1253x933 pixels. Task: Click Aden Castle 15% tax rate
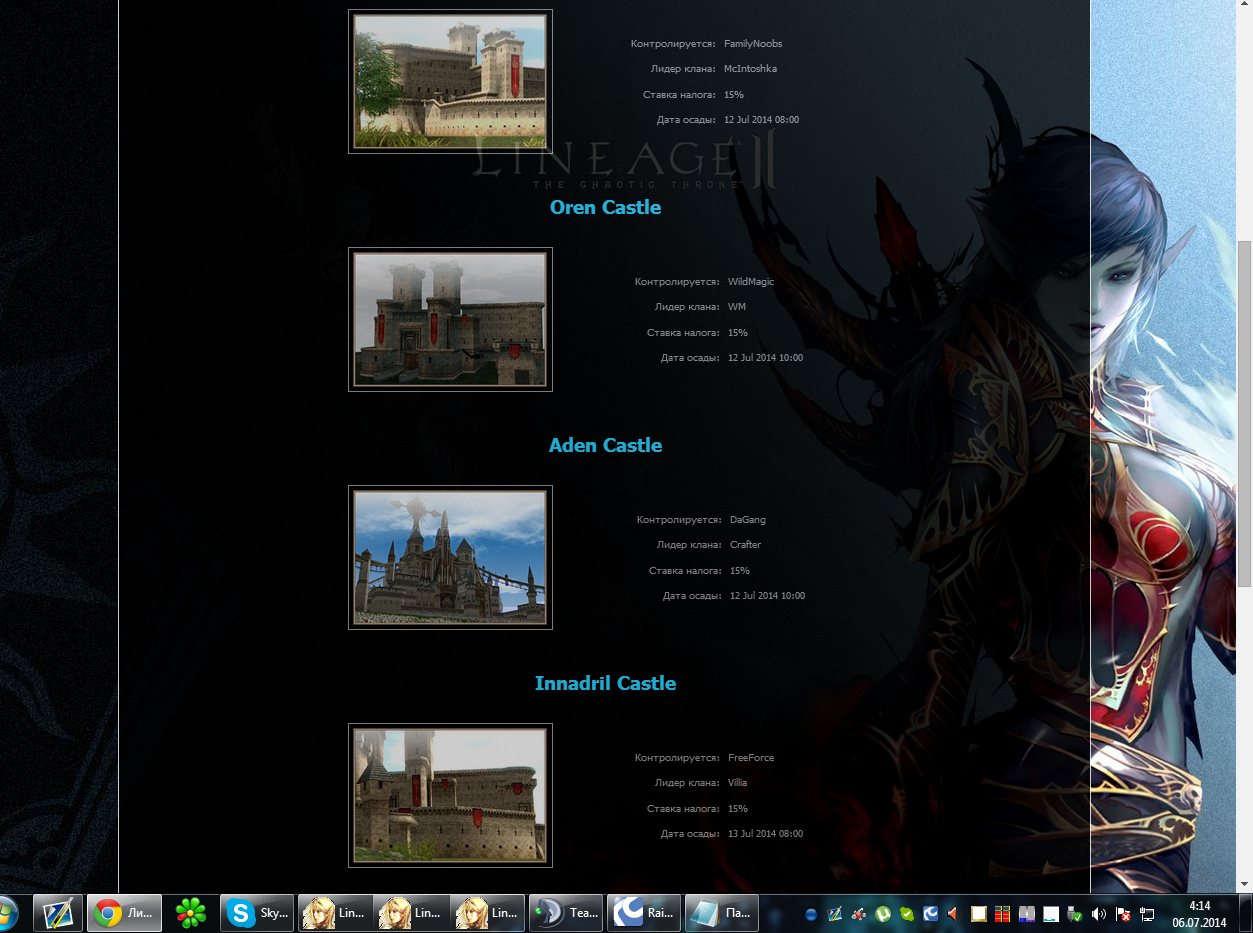pyautogui.click(x=740, y=571)
